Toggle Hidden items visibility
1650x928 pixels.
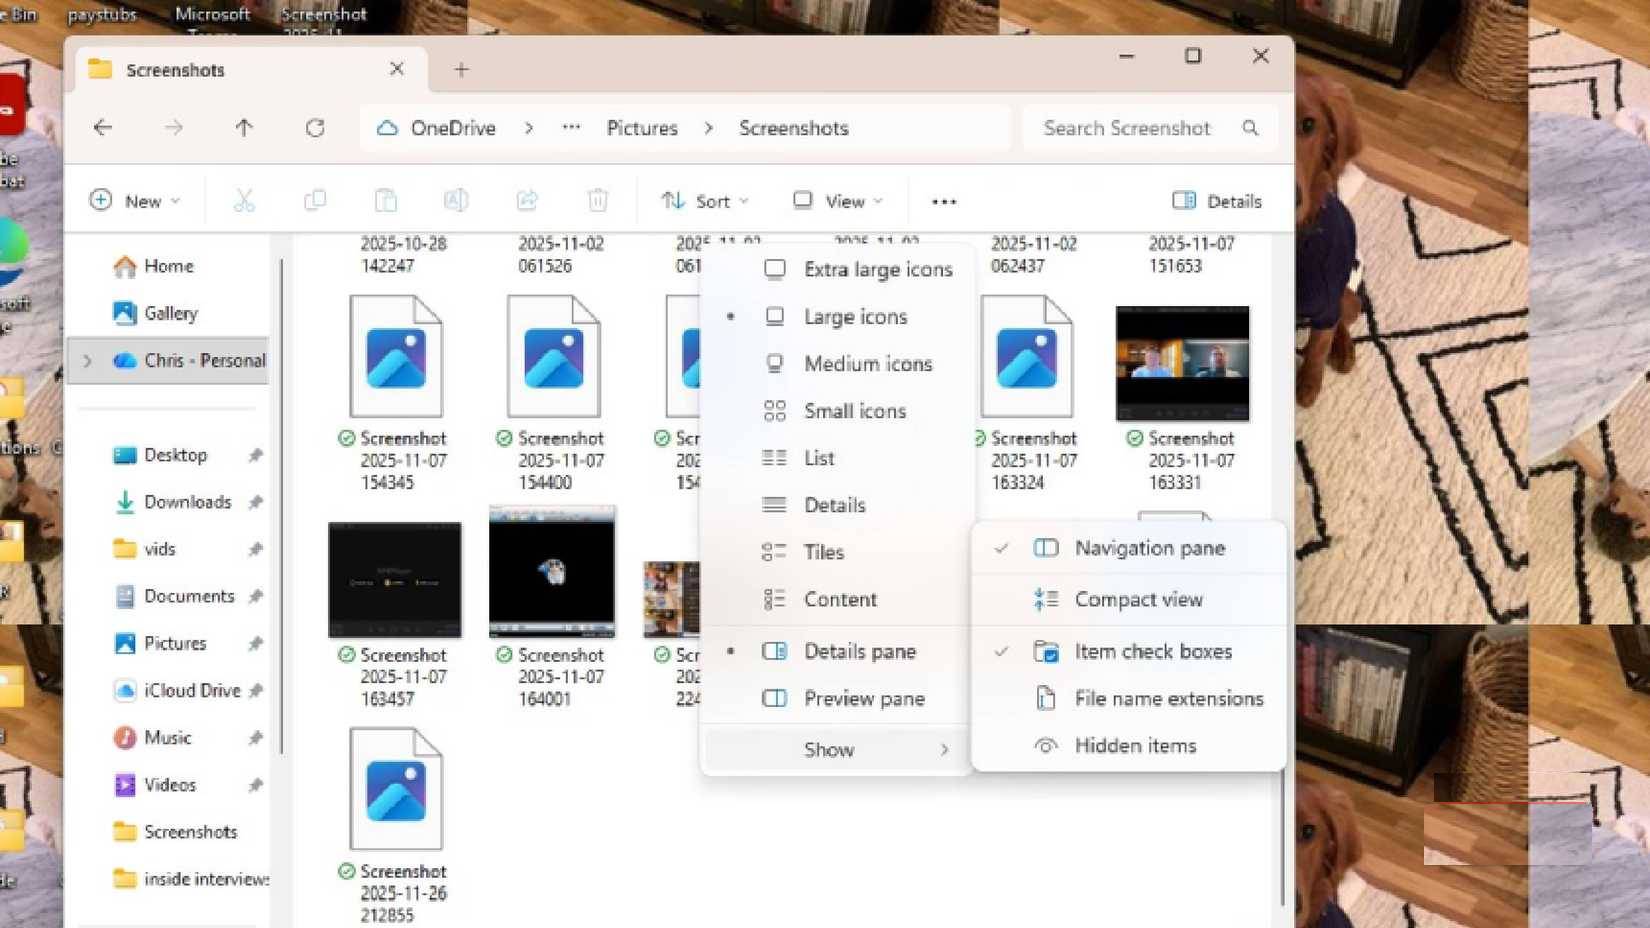(x=1135, y=745)
